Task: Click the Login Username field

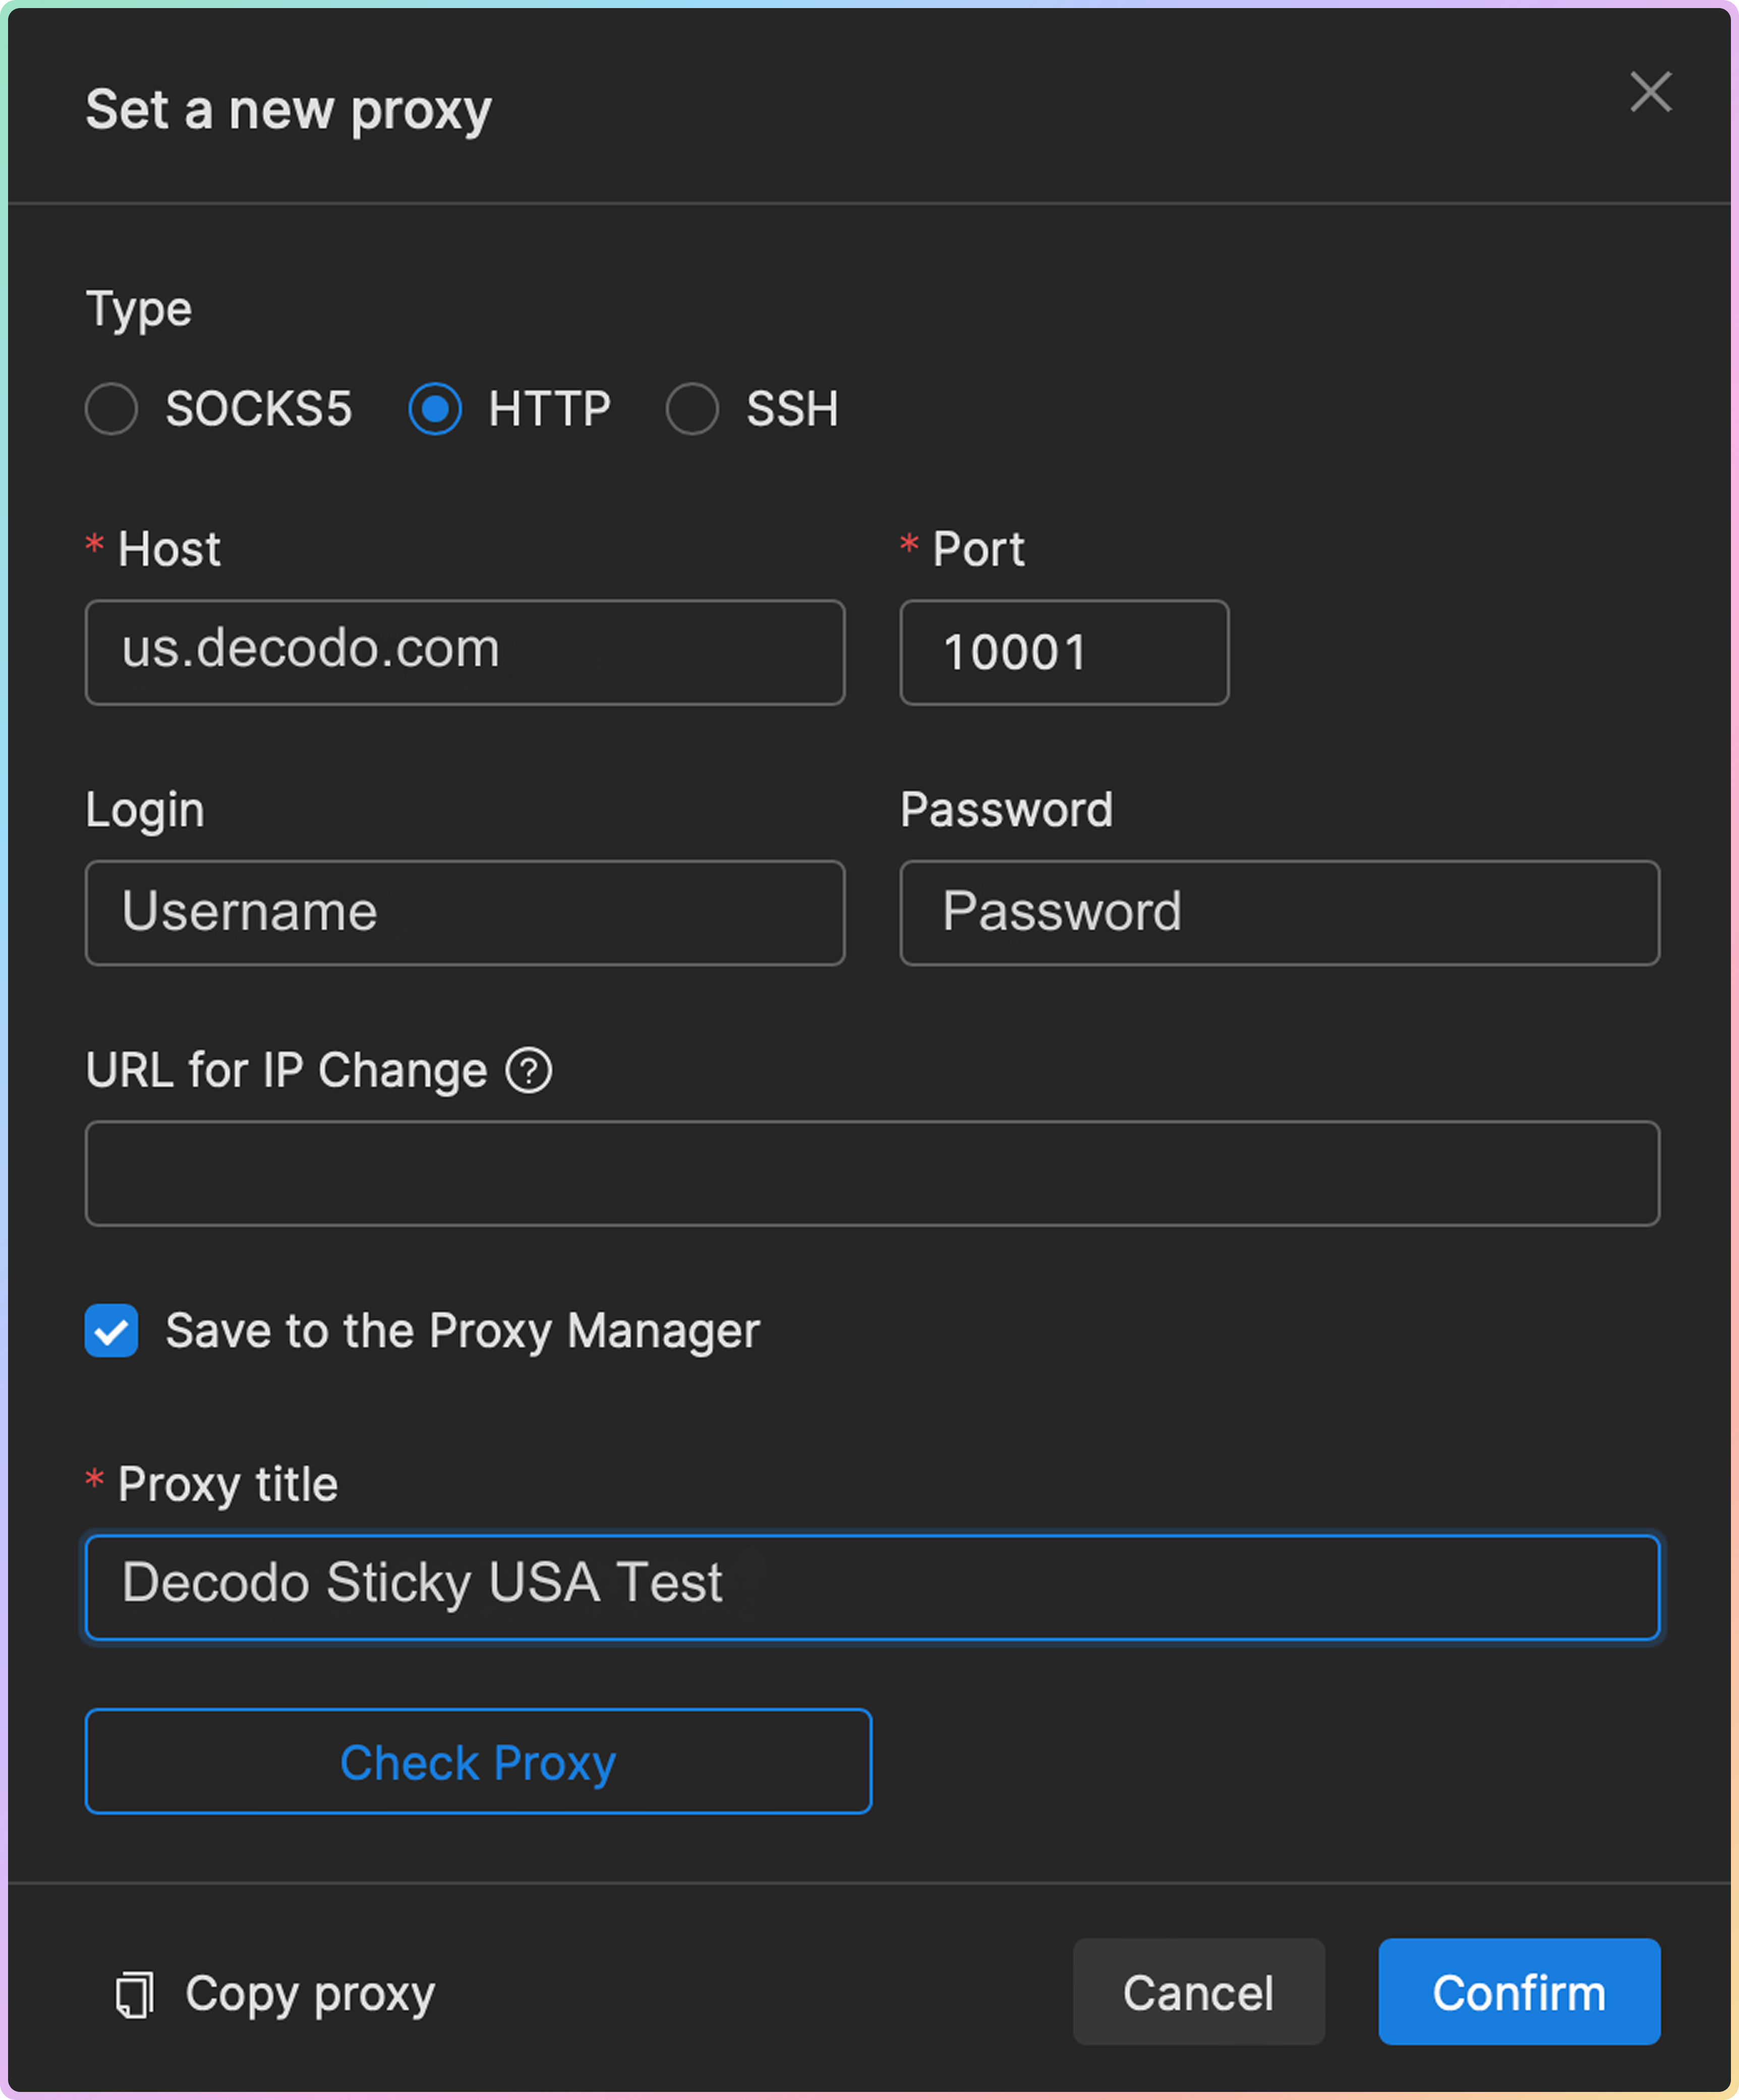Action: click(465, 913)
